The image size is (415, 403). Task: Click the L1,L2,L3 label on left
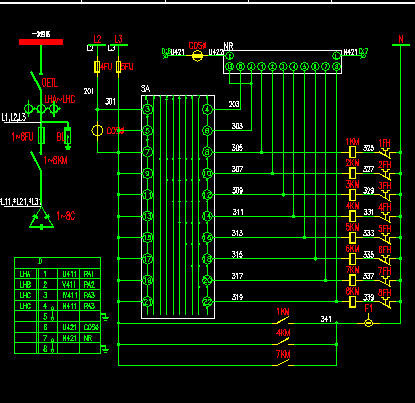14,117
